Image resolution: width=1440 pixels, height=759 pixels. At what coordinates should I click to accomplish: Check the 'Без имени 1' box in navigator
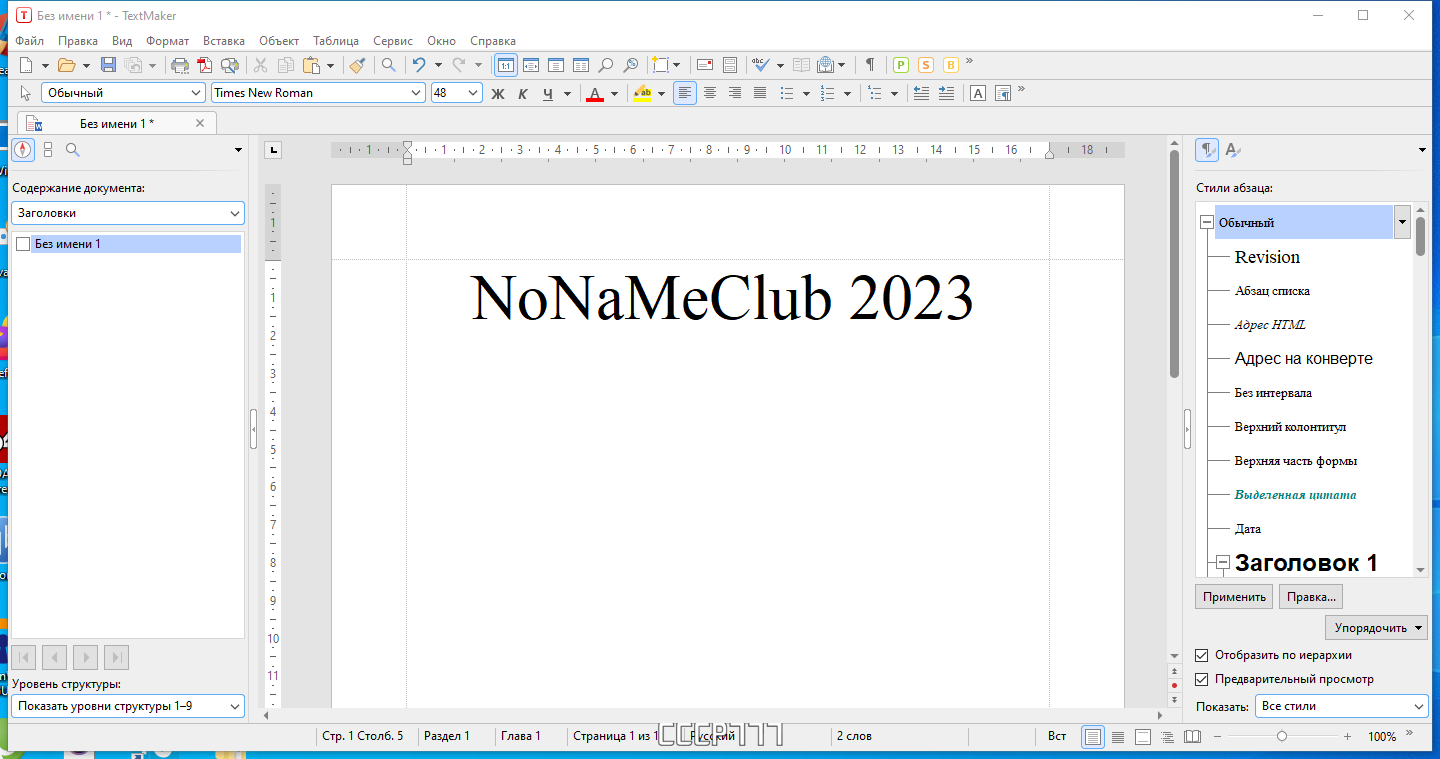(x=23, y=244)
